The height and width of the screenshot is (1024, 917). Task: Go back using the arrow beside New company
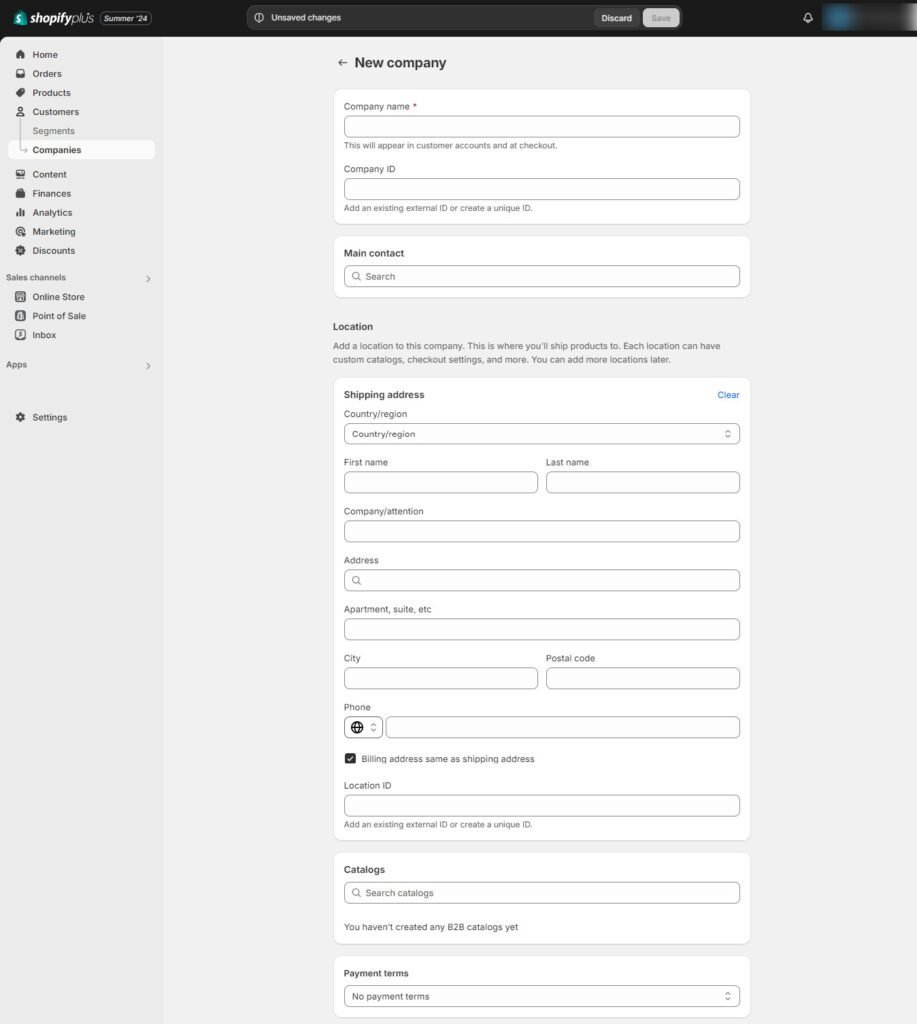[x=342, y=63]
